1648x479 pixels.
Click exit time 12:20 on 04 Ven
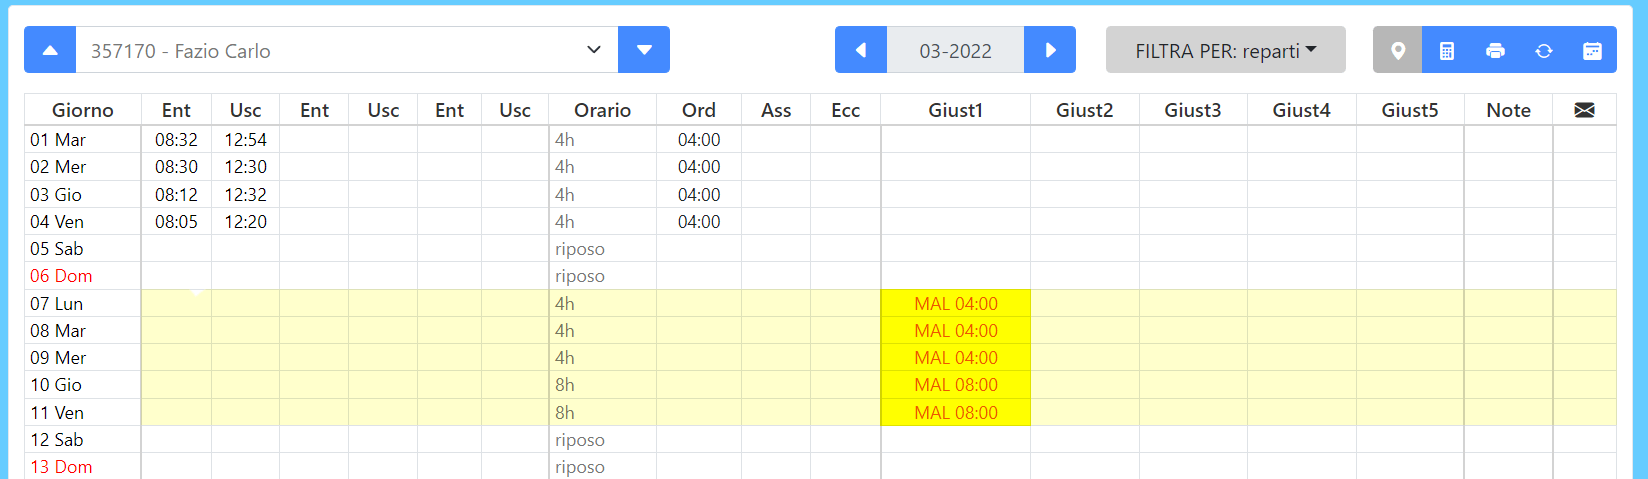click(245, 222)
